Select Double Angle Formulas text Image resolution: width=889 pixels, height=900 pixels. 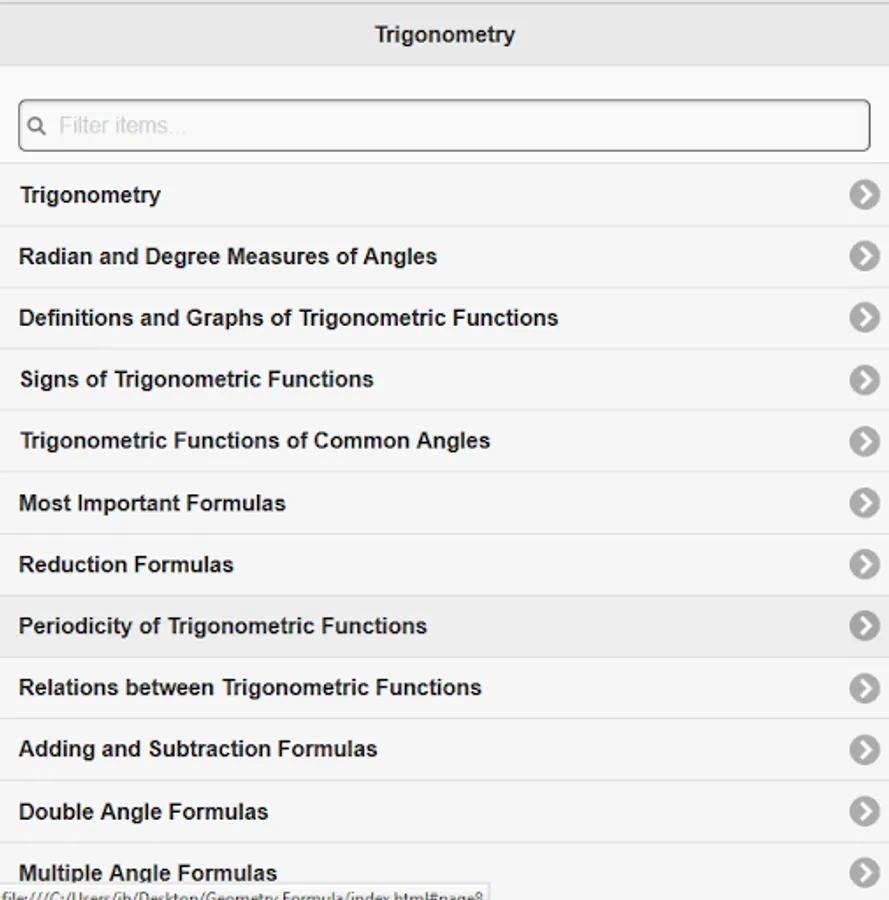pyautogui.click(x=144, y=812)
